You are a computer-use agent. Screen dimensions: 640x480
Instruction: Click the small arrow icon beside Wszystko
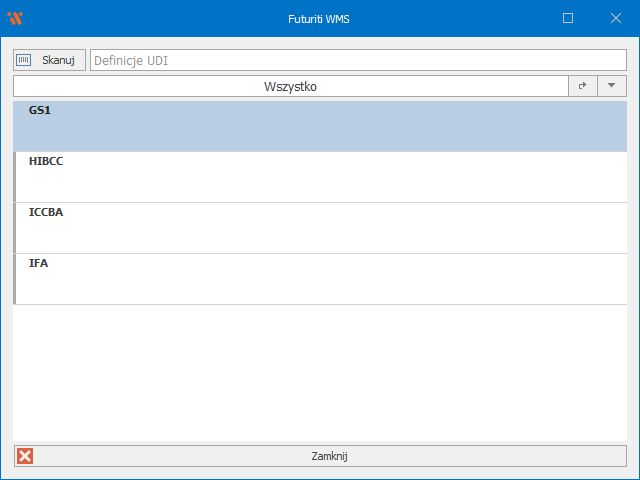(582, 87)
